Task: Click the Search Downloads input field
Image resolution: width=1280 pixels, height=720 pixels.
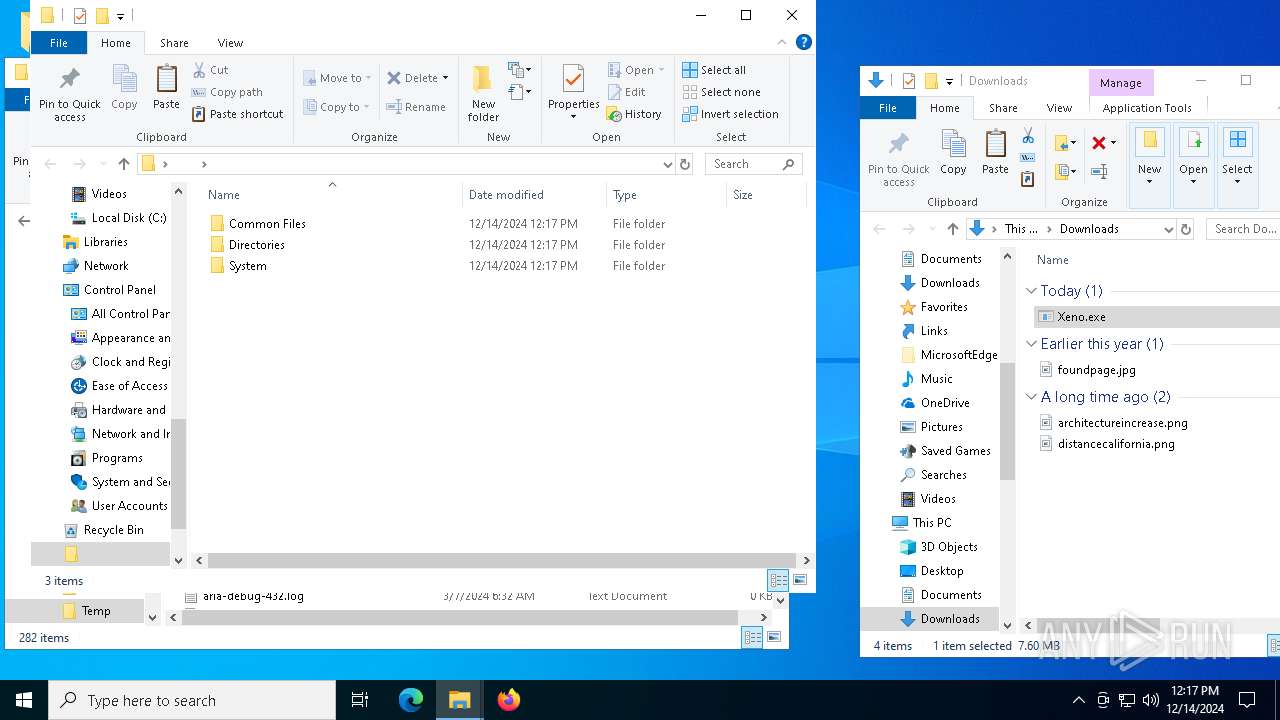Action: pyautogui.click(x=1243, y=229)
